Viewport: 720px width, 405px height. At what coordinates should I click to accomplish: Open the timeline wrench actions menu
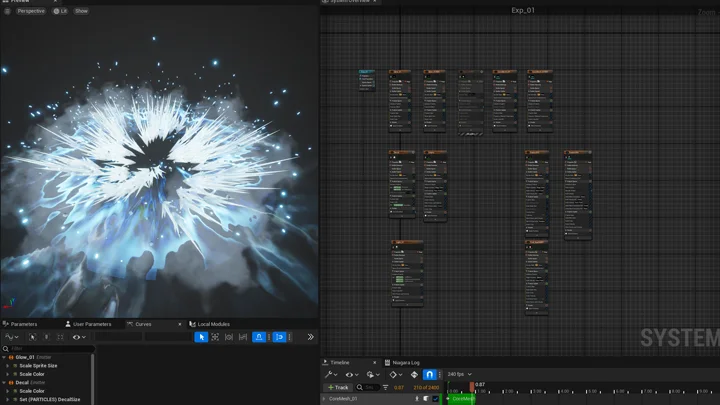point(331,375)
